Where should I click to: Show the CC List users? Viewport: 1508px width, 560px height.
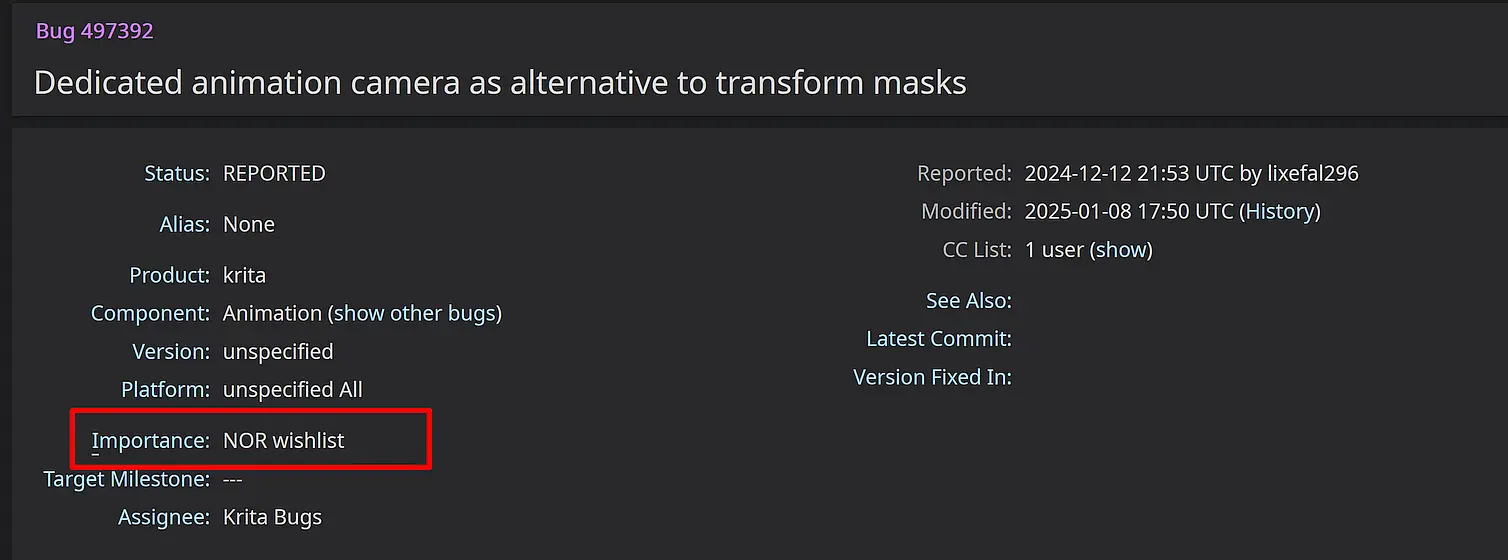pos(1121,250)
